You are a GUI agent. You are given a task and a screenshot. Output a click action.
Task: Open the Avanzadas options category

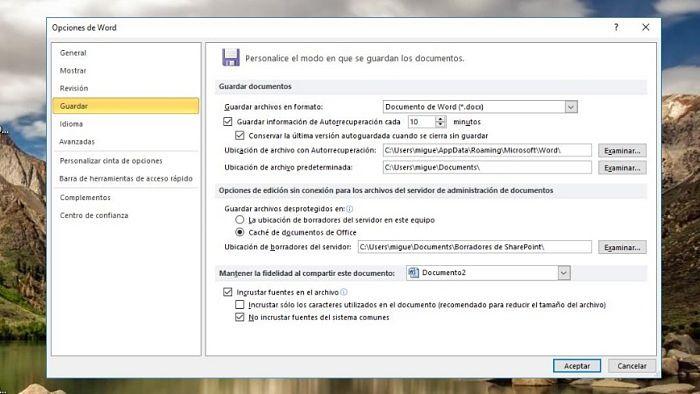pyautogui.click(x=77, y=141)
